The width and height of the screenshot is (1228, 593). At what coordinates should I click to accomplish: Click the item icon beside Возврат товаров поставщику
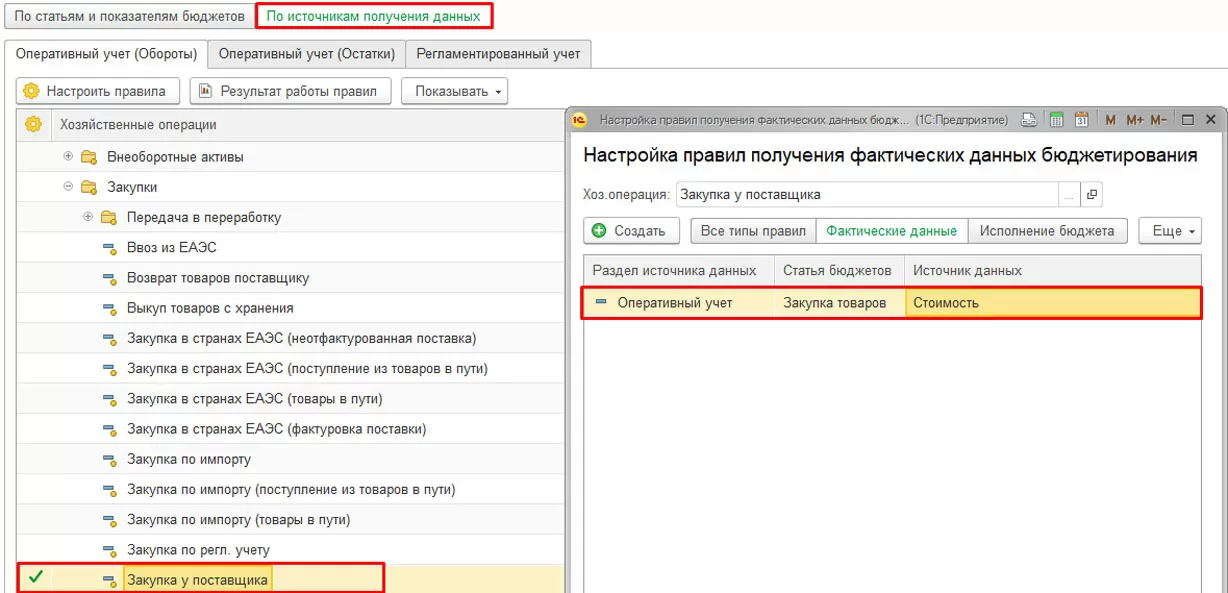tap(109, 278)
